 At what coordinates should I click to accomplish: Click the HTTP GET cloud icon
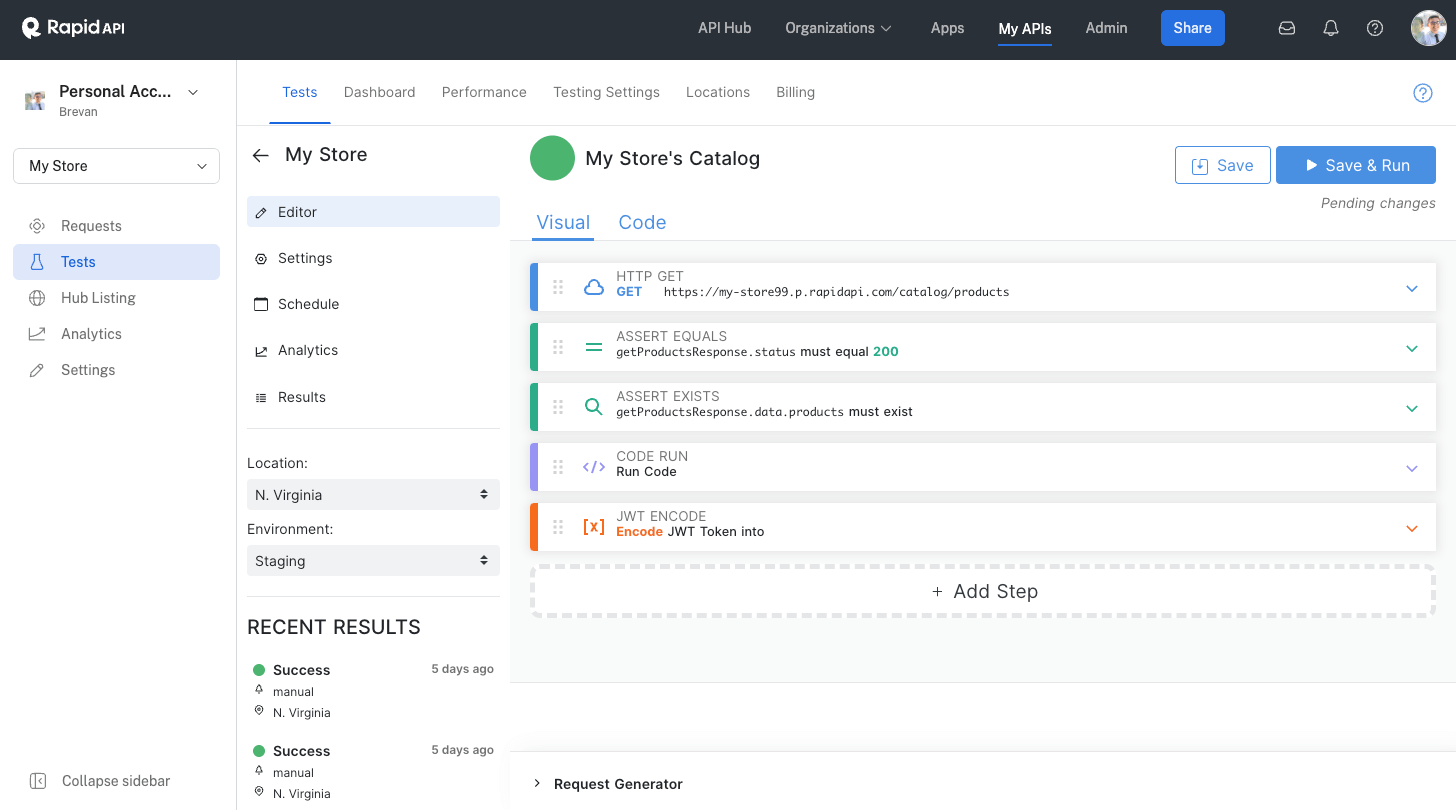point(594,287)
